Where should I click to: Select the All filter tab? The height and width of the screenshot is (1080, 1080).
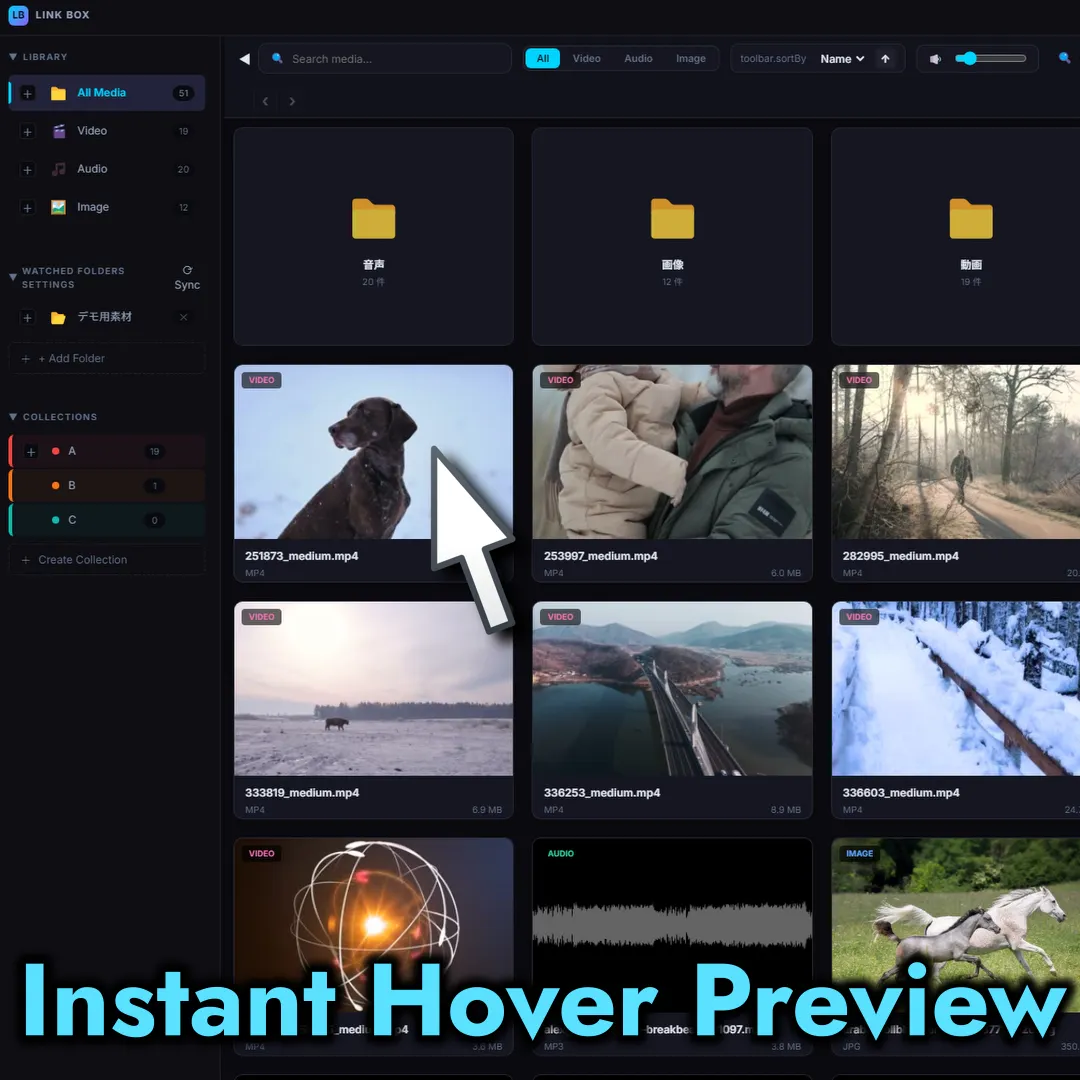tap(543, 59)
